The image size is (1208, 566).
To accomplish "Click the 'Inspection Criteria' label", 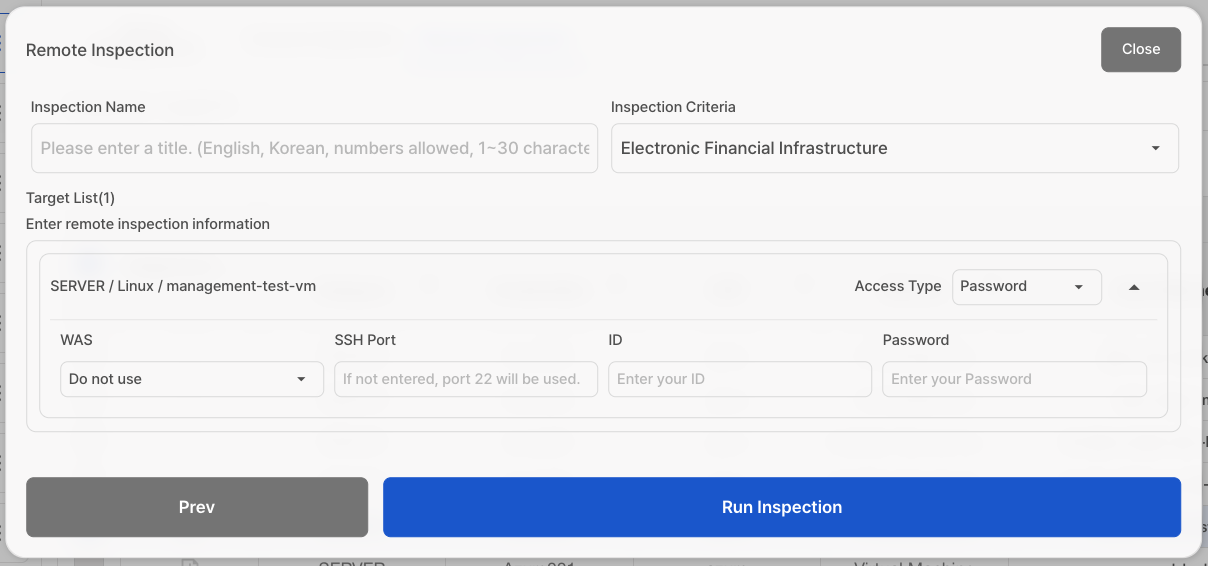I will click(672, 107).
